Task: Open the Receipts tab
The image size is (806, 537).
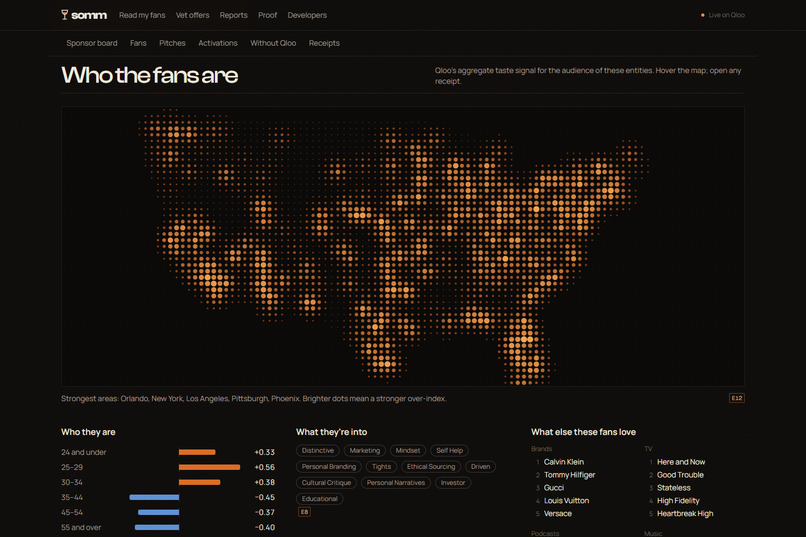Action: pyautogui.click(x=324, y=43)
